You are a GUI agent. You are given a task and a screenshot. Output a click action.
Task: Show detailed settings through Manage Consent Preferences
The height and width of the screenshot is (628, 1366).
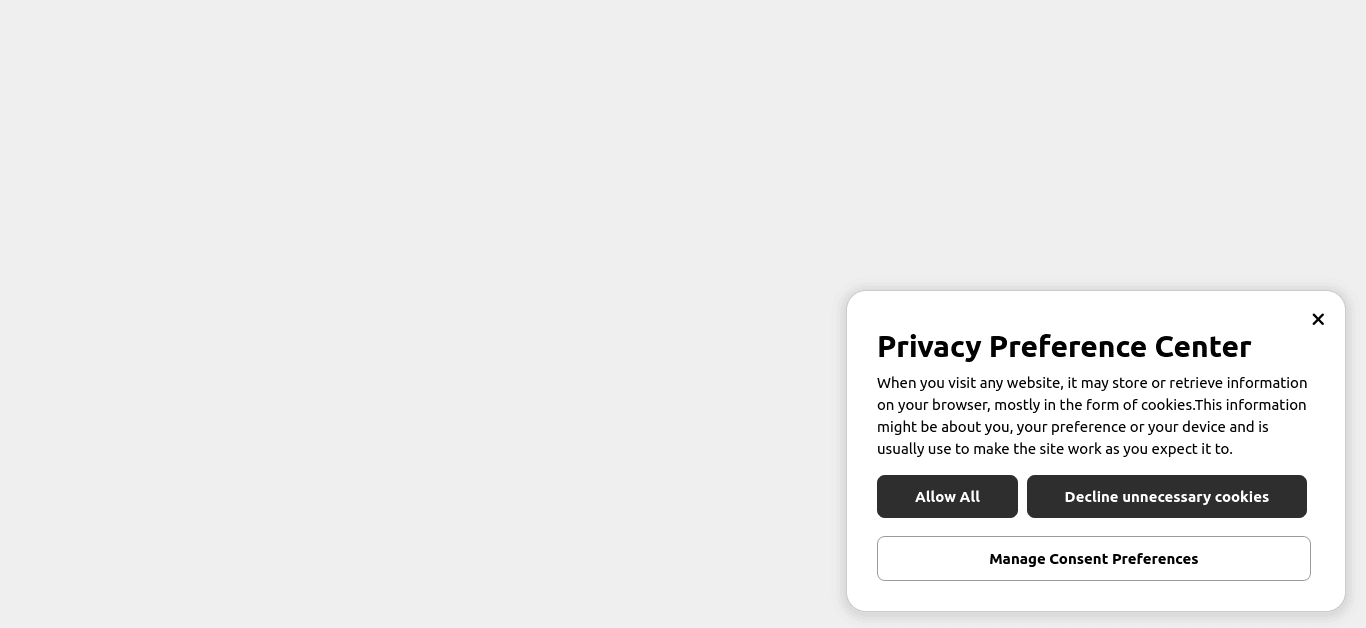[1093, 559]
